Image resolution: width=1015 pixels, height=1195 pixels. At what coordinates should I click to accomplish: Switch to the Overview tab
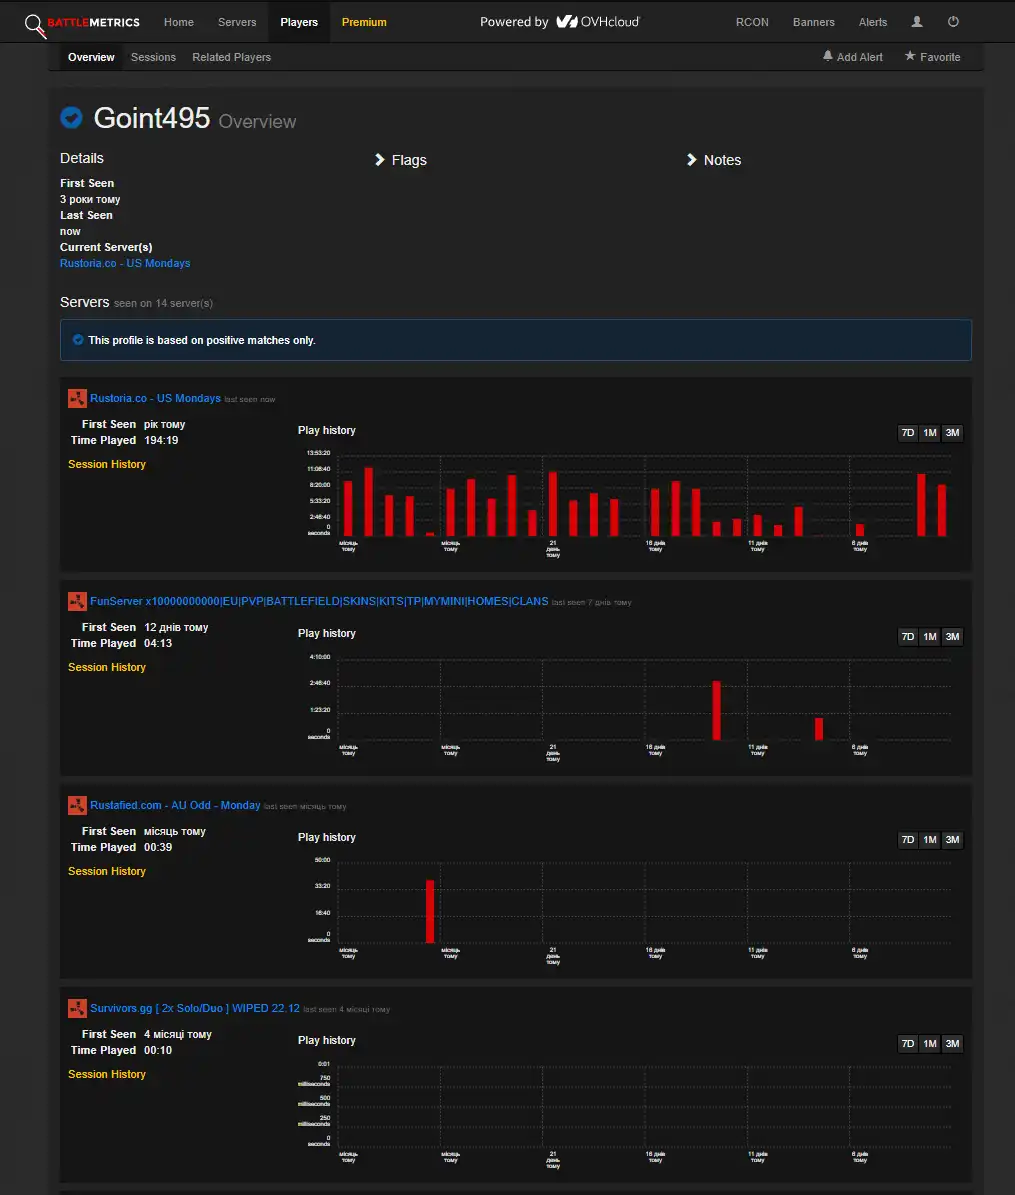pyautogui.click(x=91, y=57)
